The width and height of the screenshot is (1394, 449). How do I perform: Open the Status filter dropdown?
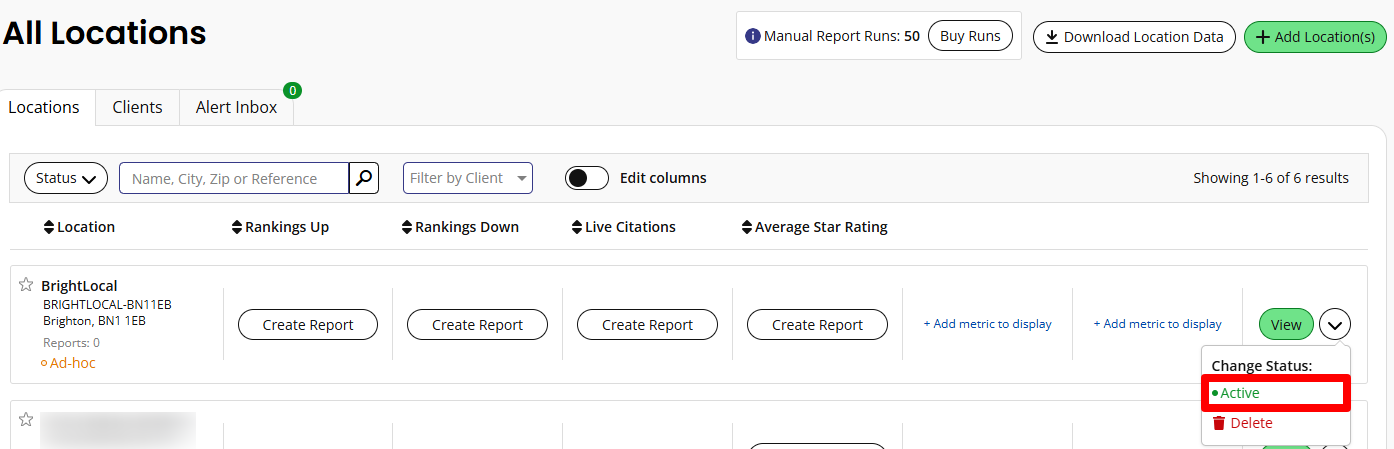(x=66, y=178)
